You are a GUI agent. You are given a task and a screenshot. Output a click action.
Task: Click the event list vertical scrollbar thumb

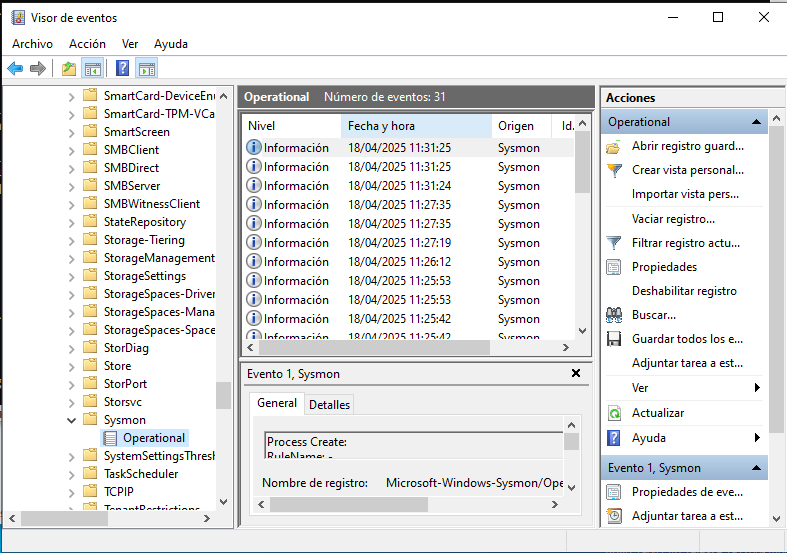tap(582, 162)
